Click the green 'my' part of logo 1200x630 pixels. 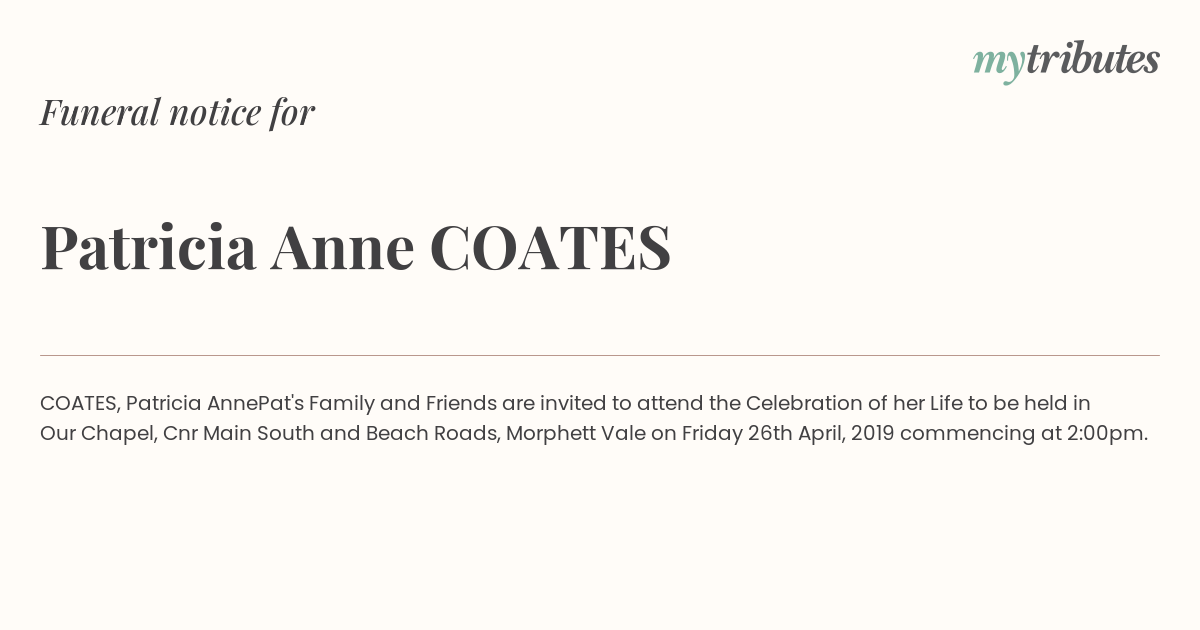[x=998, y=62]
